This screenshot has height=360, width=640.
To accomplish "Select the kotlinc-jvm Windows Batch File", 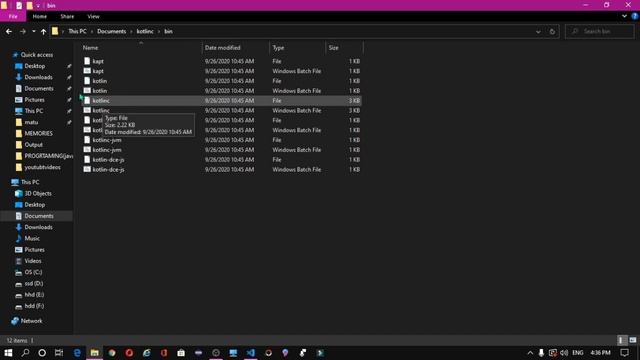I will 222,150.
